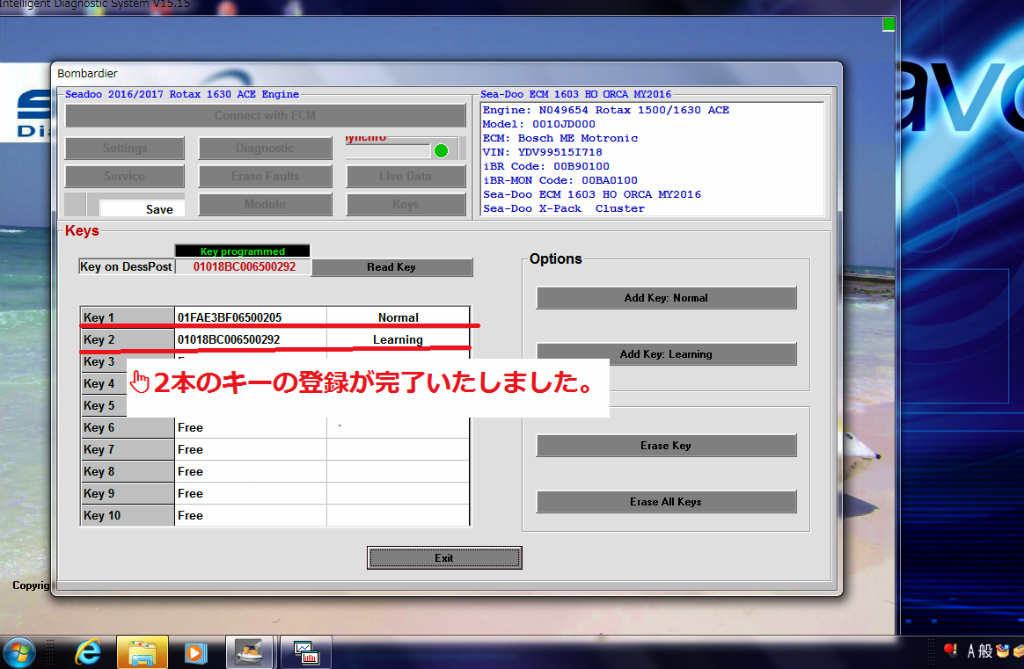The image size is (1024, 669).
Task: Click the 'iBR Code: 00B90100' line
Action: (546, 167)
